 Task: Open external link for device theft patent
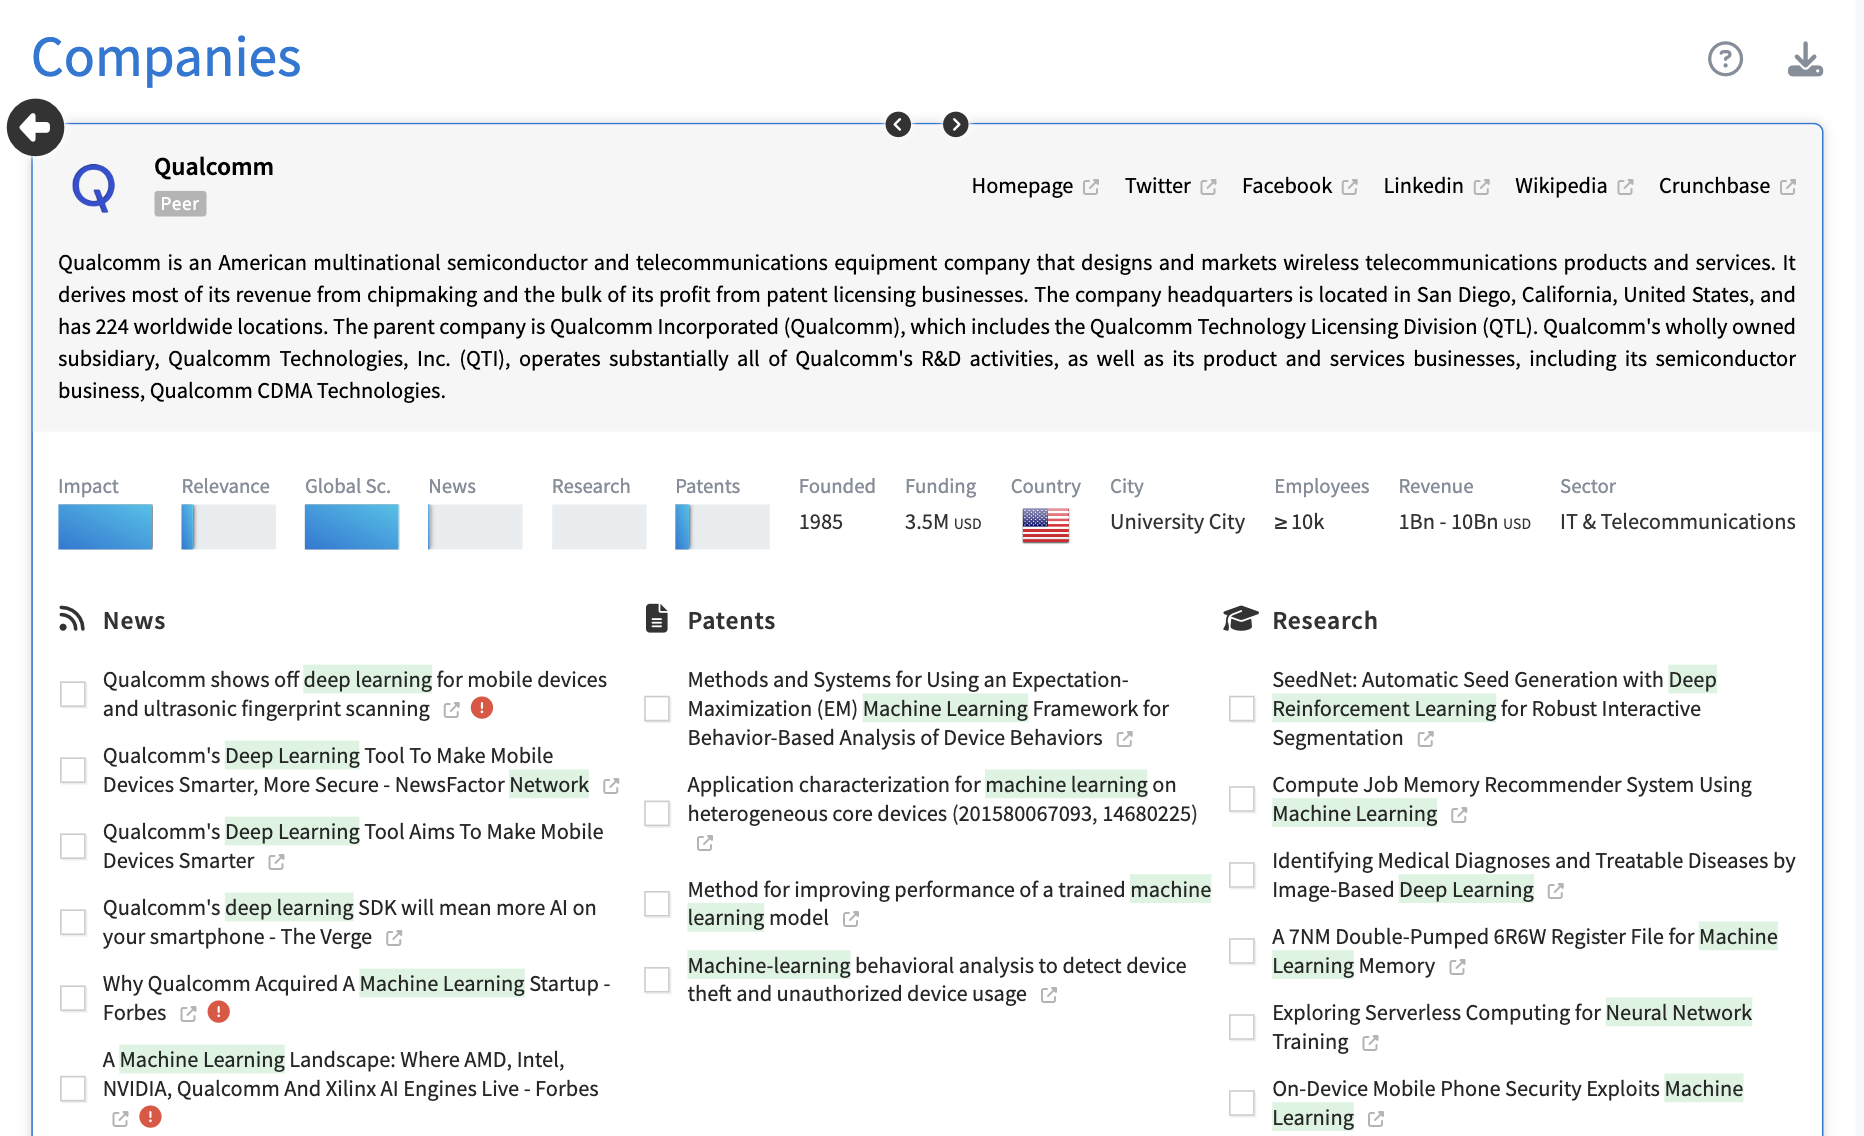coord(1049,995)
